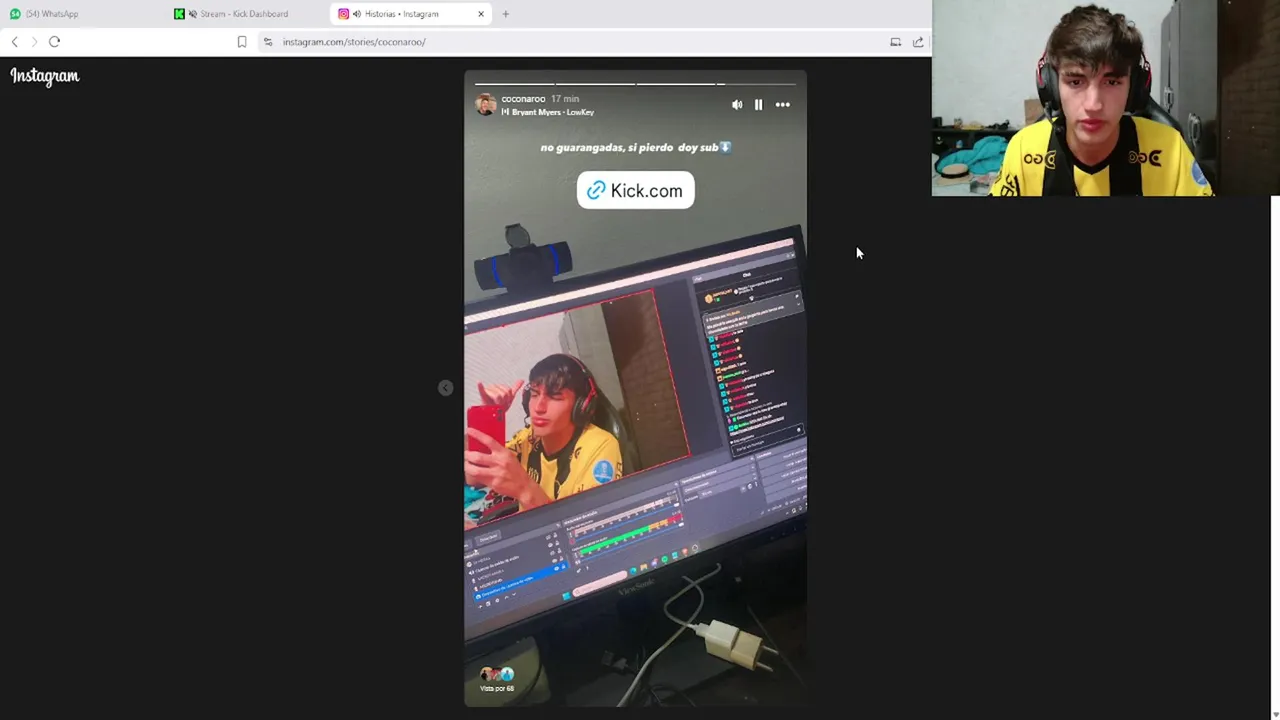
Task: Bookmark this page
Action: pyautogui.click(x=242, y=42)
